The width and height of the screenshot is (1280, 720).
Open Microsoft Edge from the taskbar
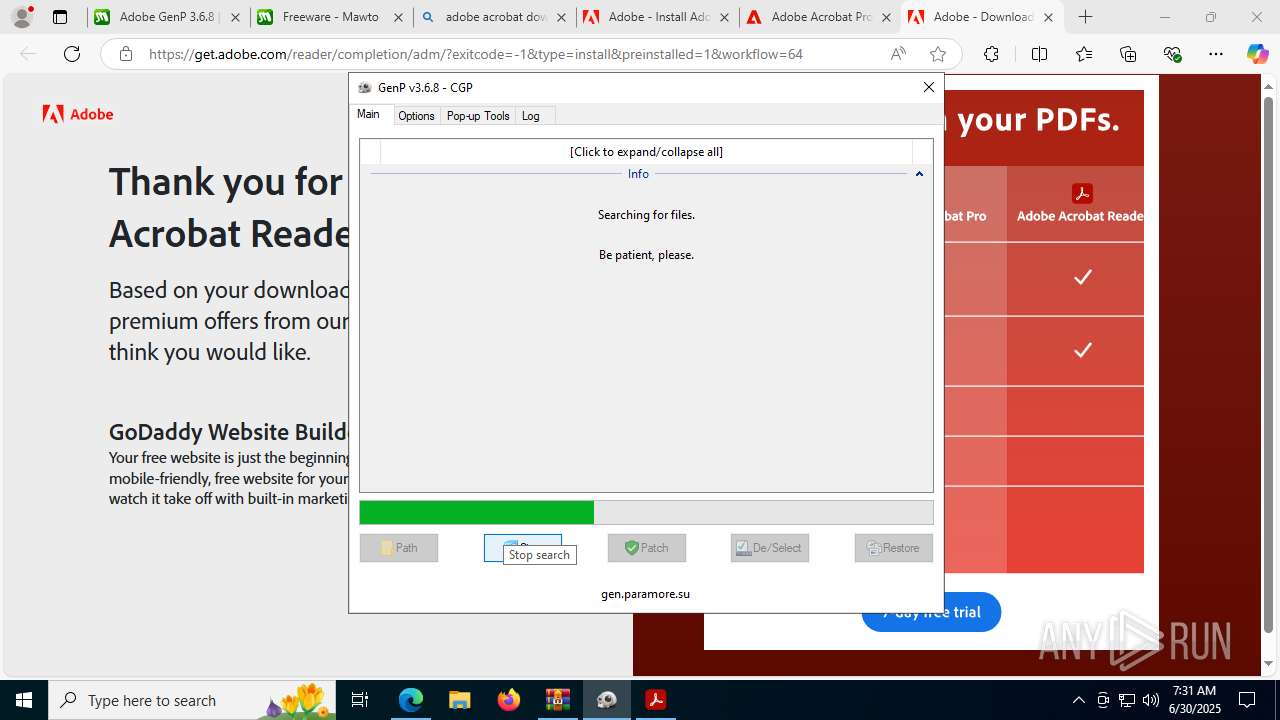click(411, 700)
